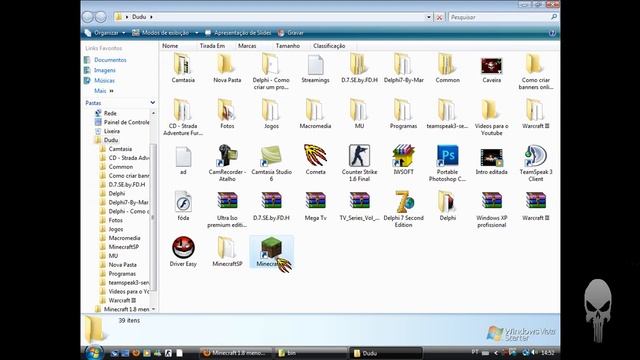The width and height of the screenshot is (640, 360).
Task: Collapse the Pastas panel chevron
Action: click(x=153, y=103)
